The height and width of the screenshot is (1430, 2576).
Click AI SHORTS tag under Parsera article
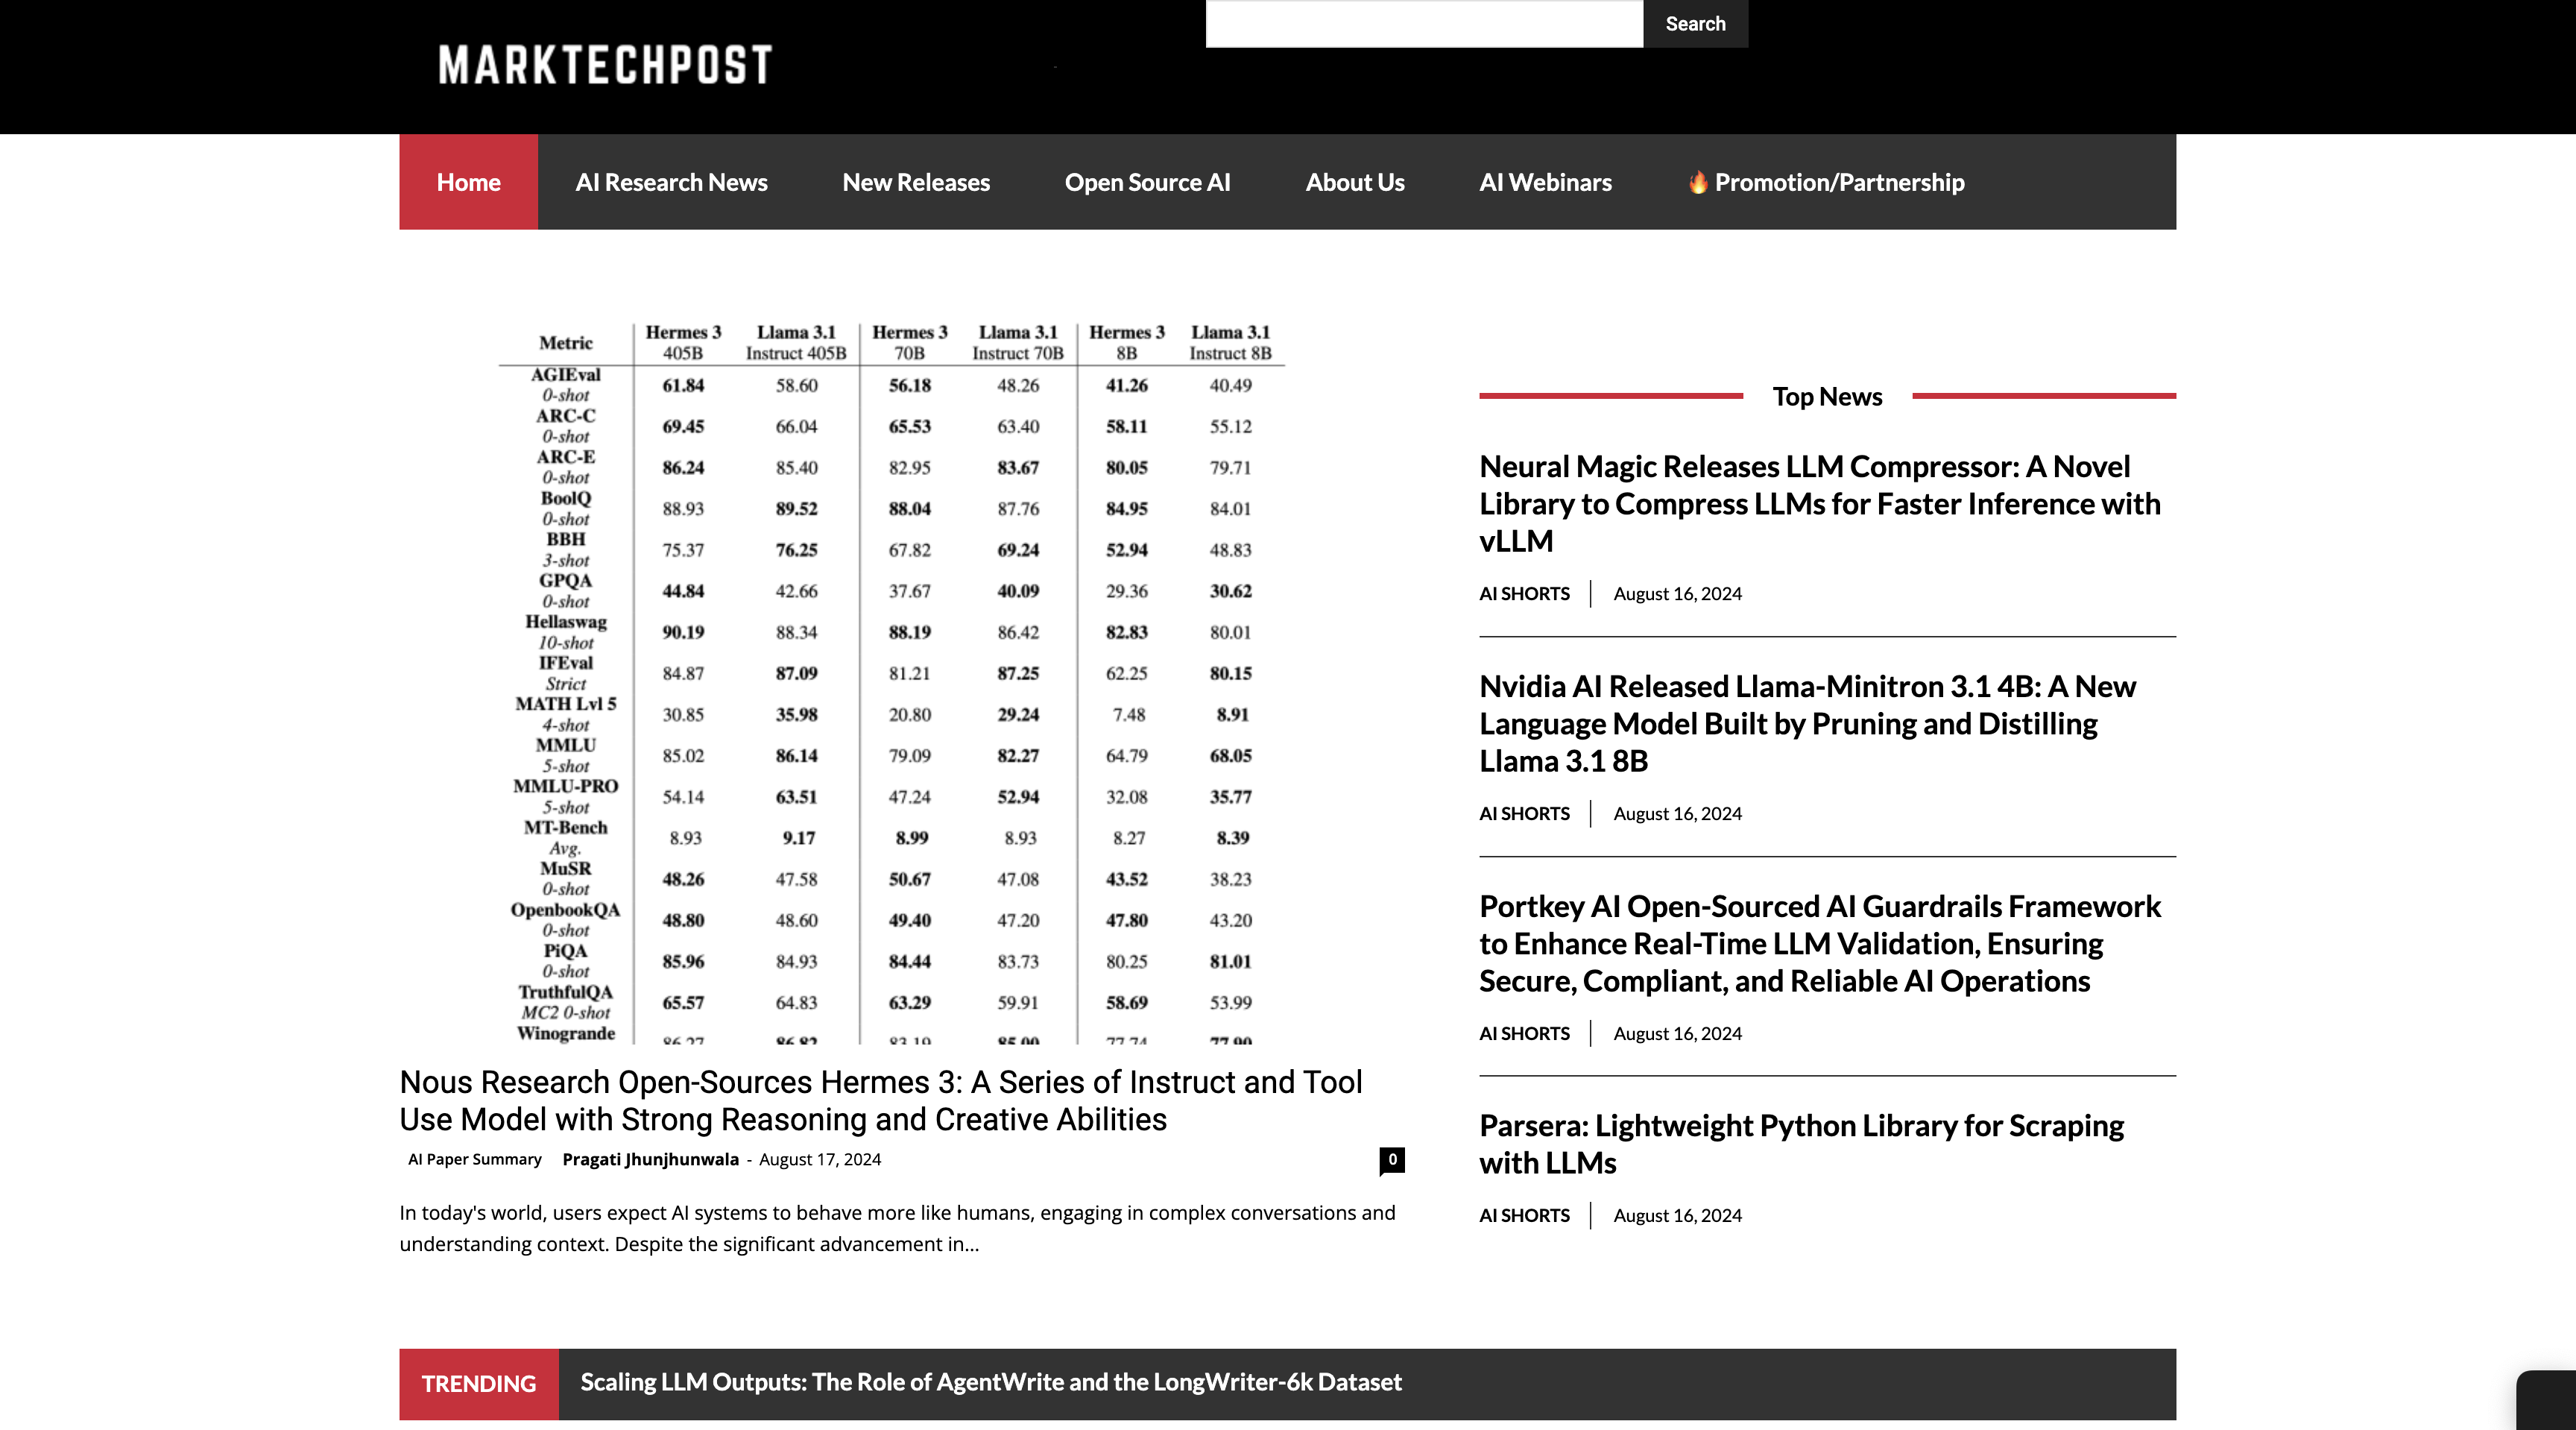coord(1524,1215)
